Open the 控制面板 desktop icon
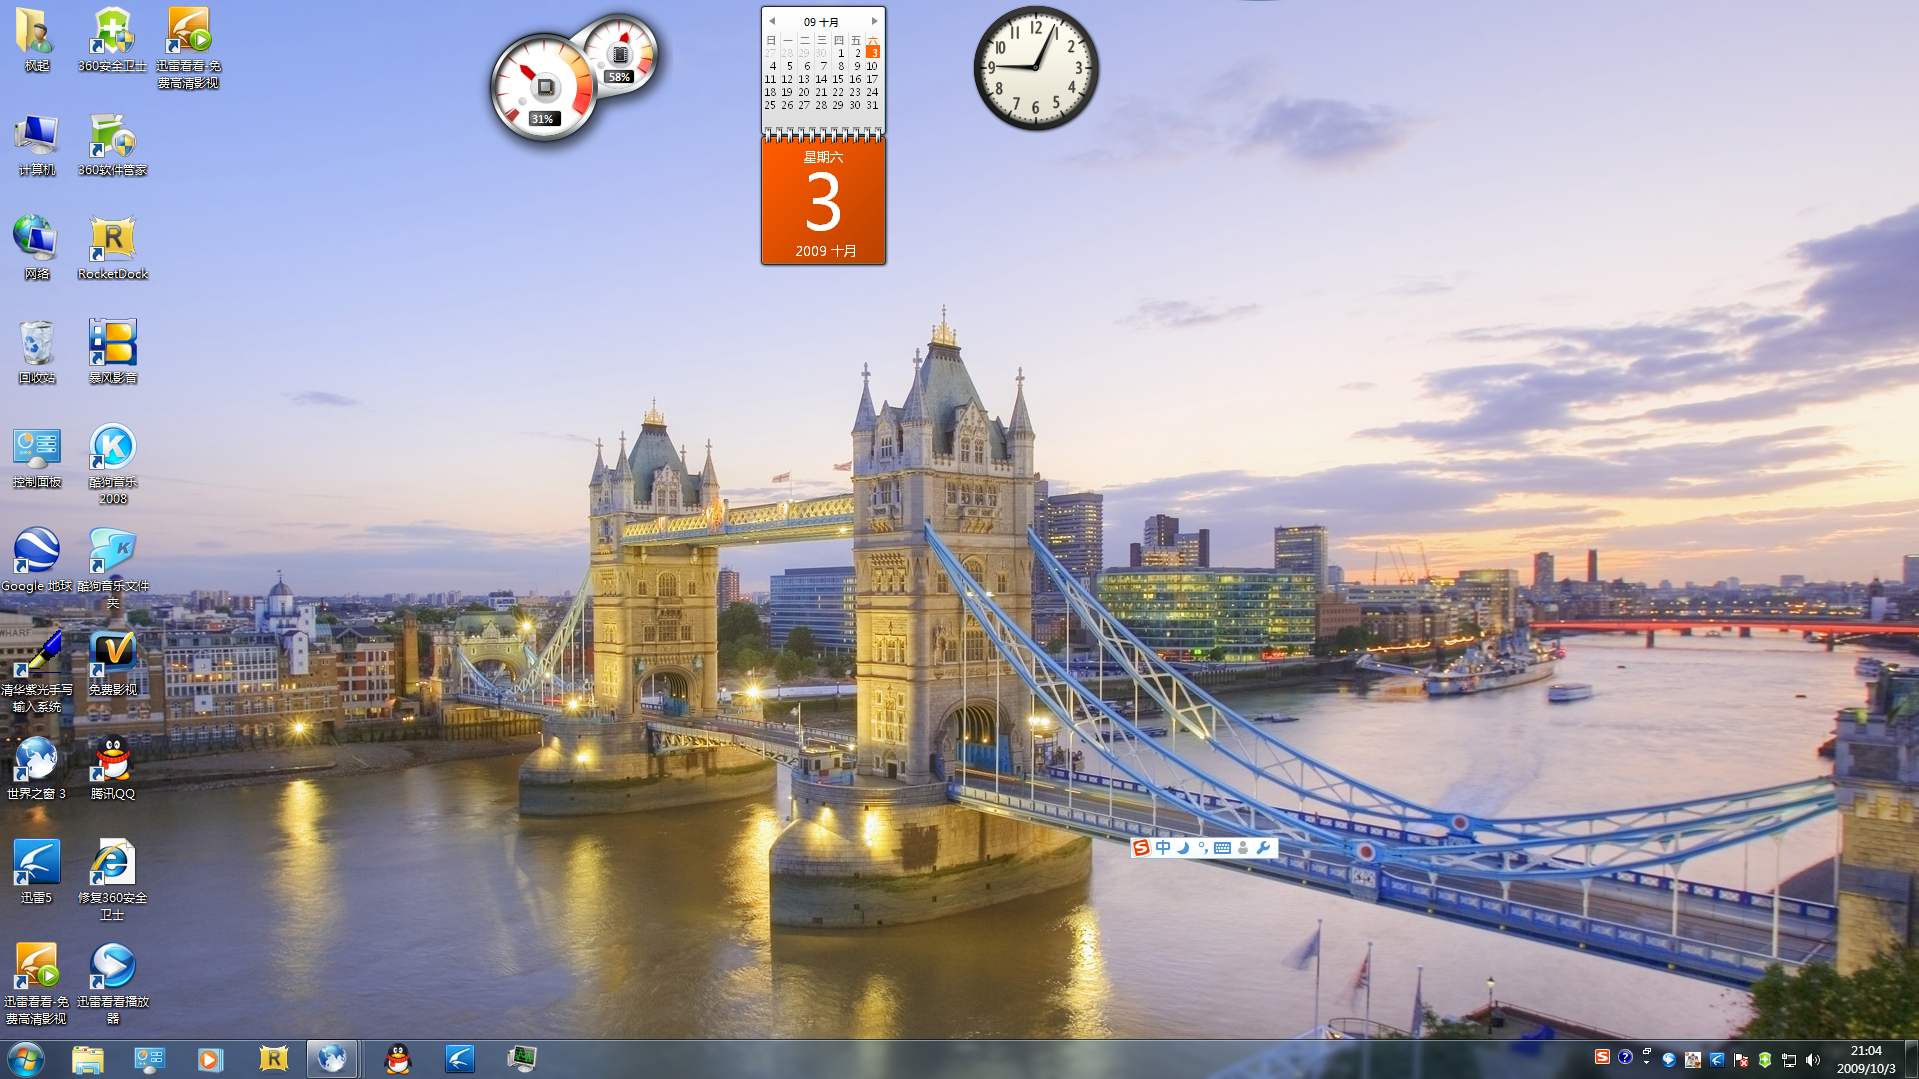Screen dimensions: 1919x1079 tap(36, 457)
